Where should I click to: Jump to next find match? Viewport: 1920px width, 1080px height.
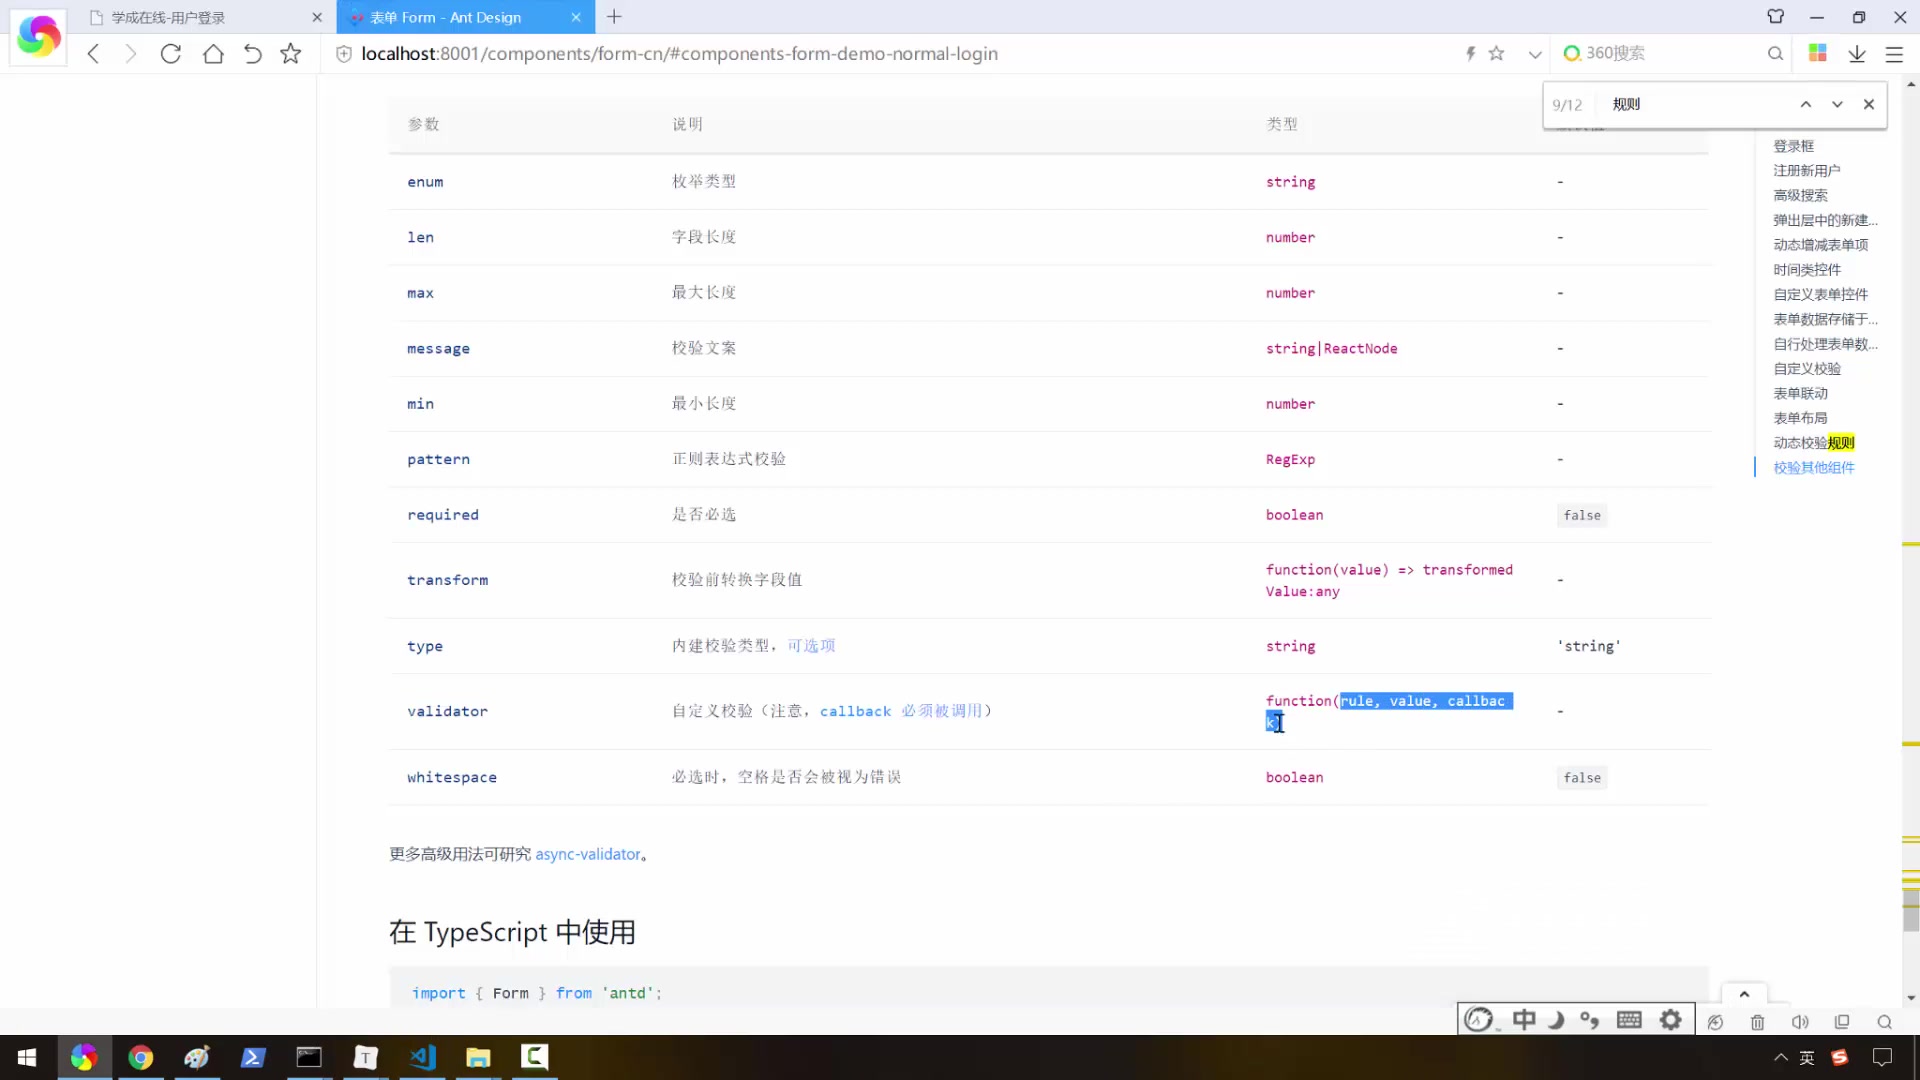coord(1837,104)
